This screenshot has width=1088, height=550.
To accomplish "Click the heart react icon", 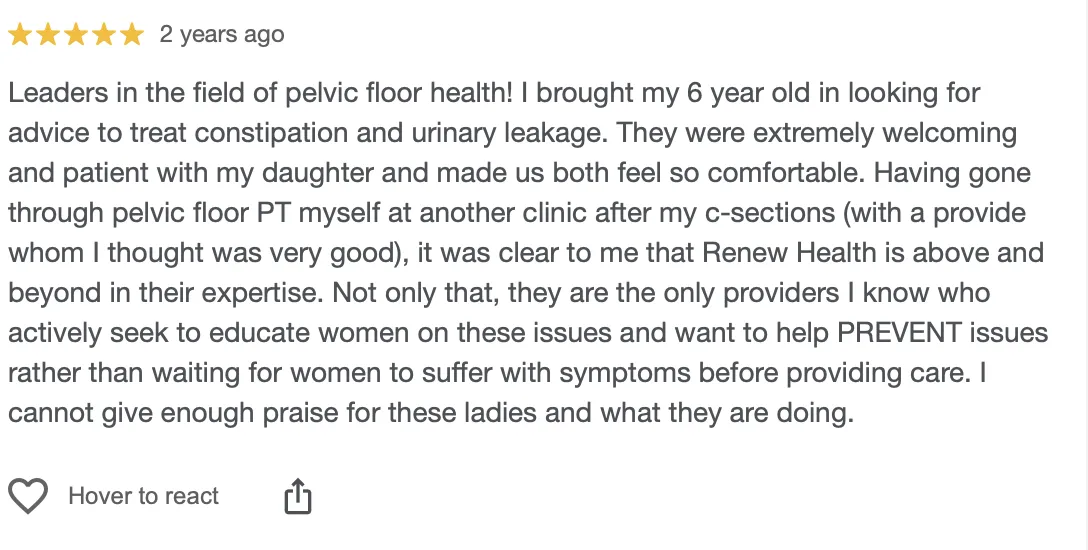I will tap(28, 496).
